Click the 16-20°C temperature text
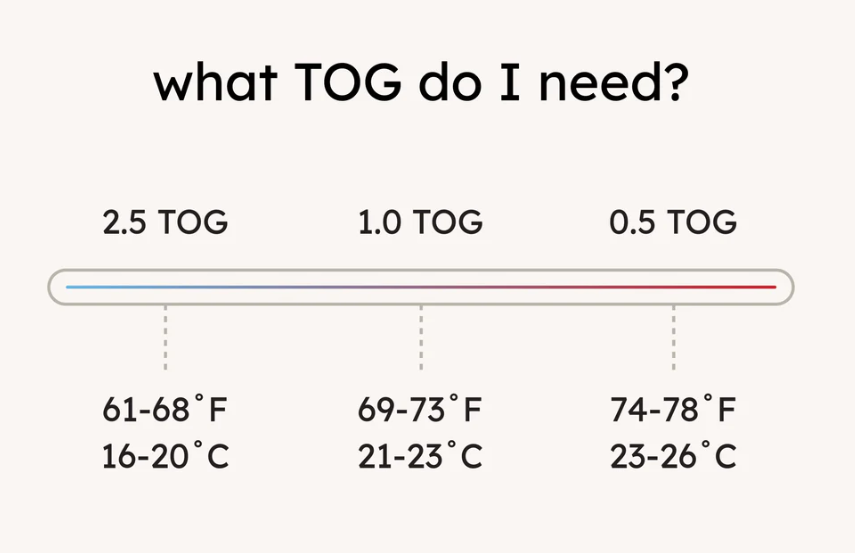855x553 pixels. coord(165,456)
